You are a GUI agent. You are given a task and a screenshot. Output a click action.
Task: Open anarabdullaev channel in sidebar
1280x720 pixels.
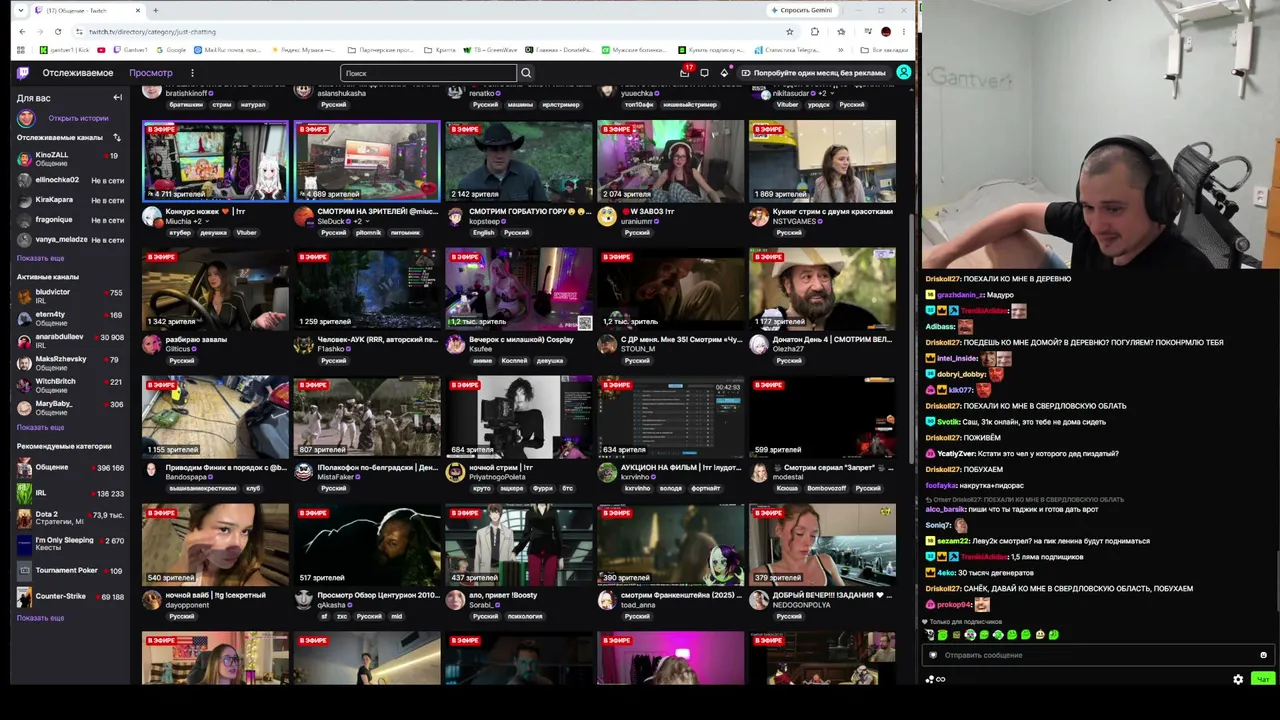click(x=70, y=341)
